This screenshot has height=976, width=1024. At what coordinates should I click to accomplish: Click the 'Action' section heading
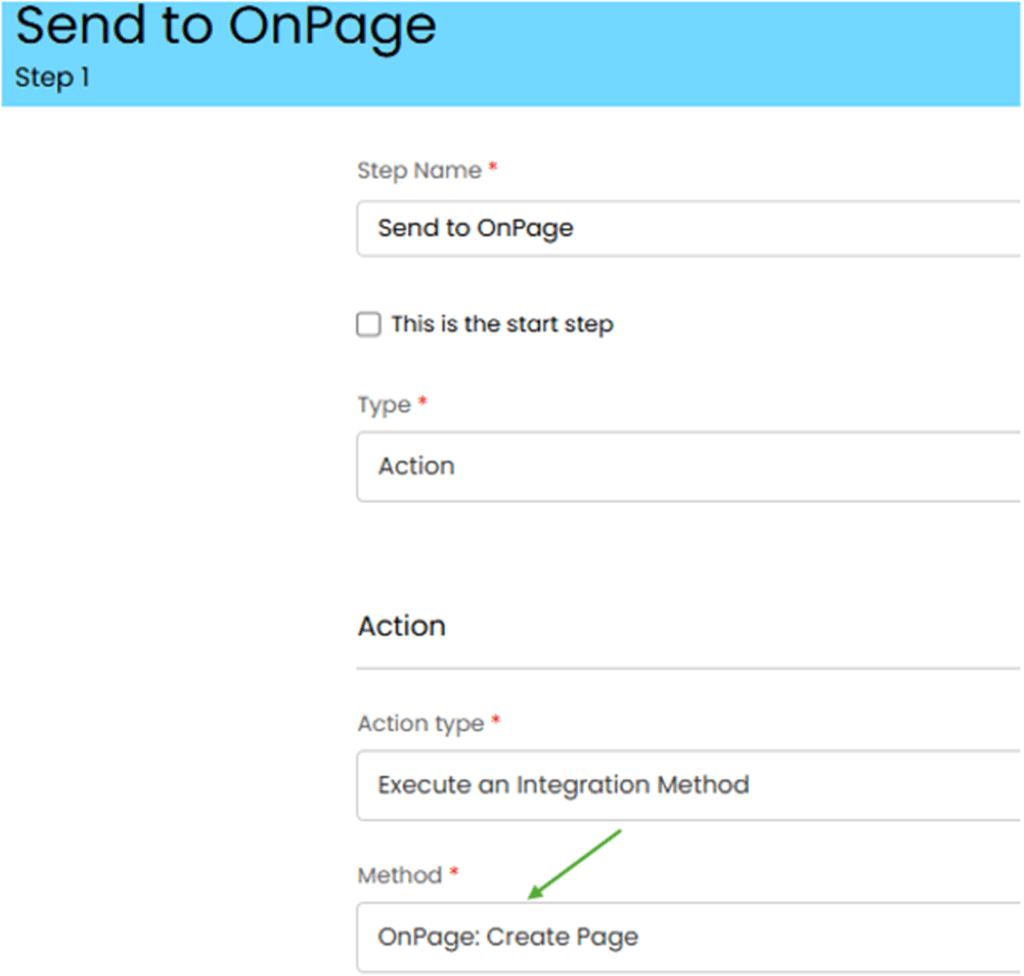pyautogui.click(x=402, y=626)
